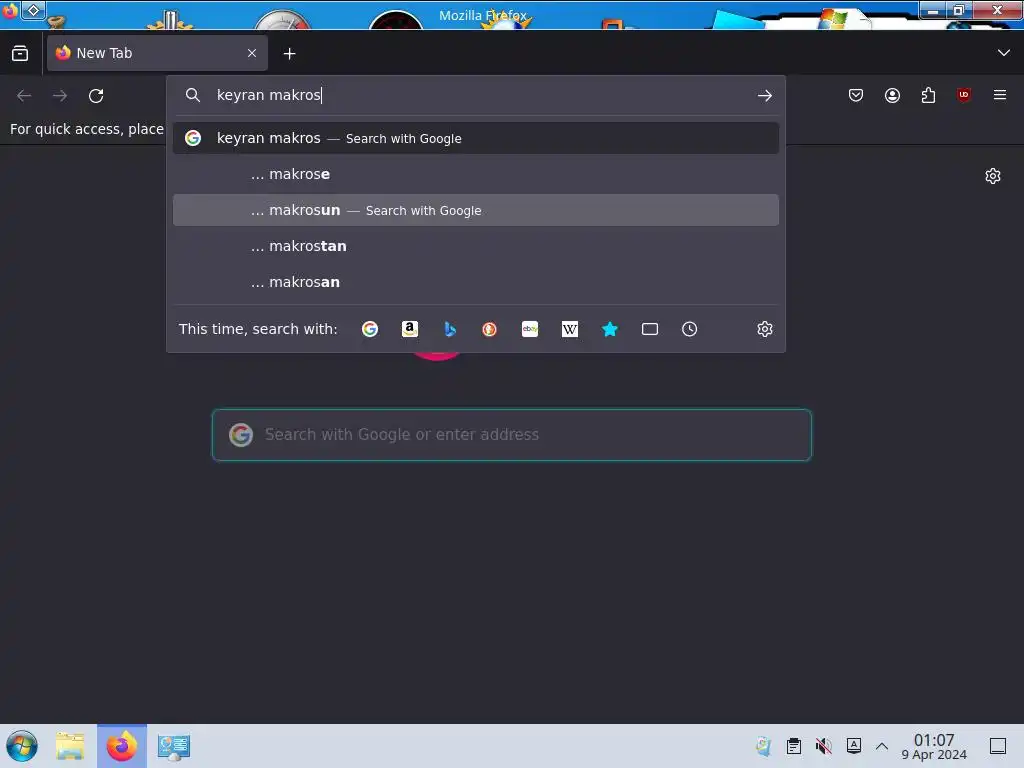This screenshot has height=768, width=1024.
Task: Click Firefox icon in the taskbar
Action: 122,746
